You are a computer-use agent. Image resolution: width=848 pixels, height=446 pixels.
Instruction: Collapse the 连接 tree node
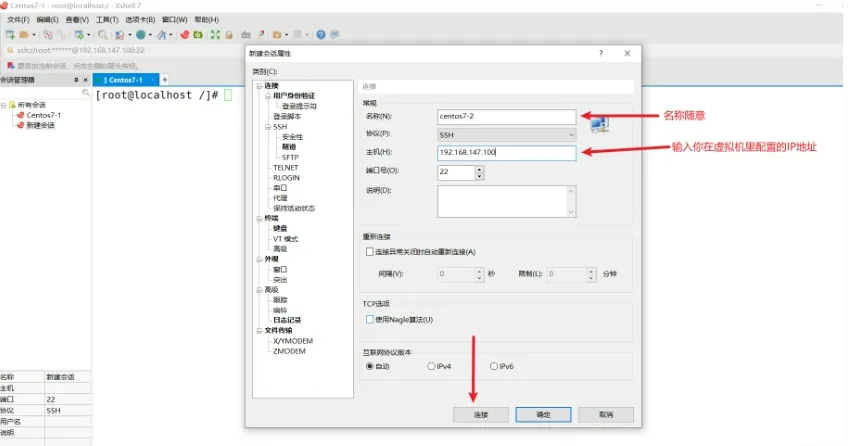pyautogui.click(x=260, y=85)
